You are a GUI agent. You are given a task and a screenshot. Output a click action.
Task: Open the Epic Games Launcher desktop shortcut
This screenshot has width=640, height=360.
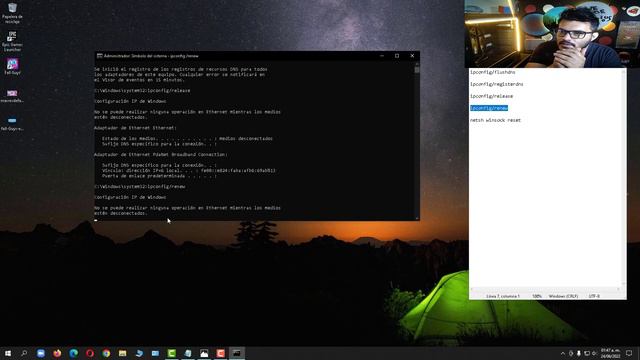coord(12,41)
